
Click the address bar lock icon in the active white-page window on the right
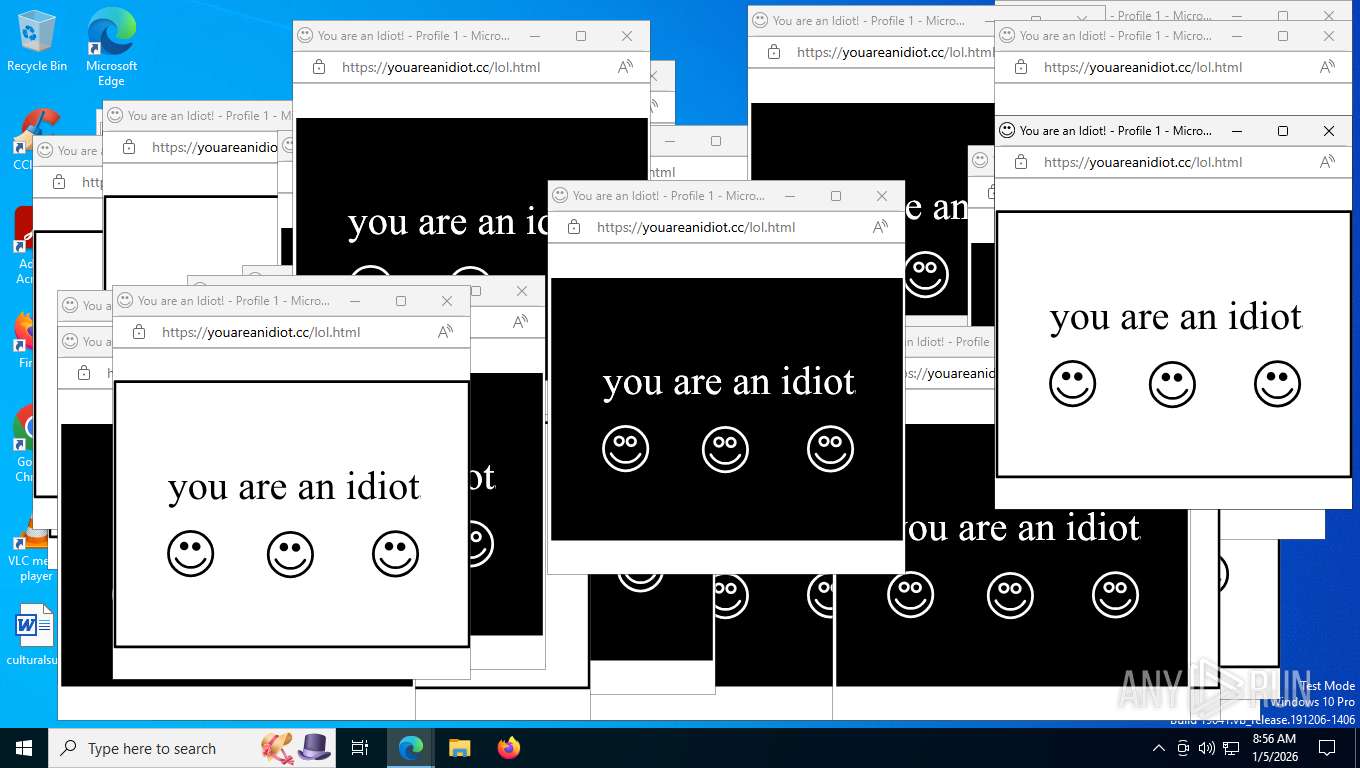click(x=1021, y=162)
